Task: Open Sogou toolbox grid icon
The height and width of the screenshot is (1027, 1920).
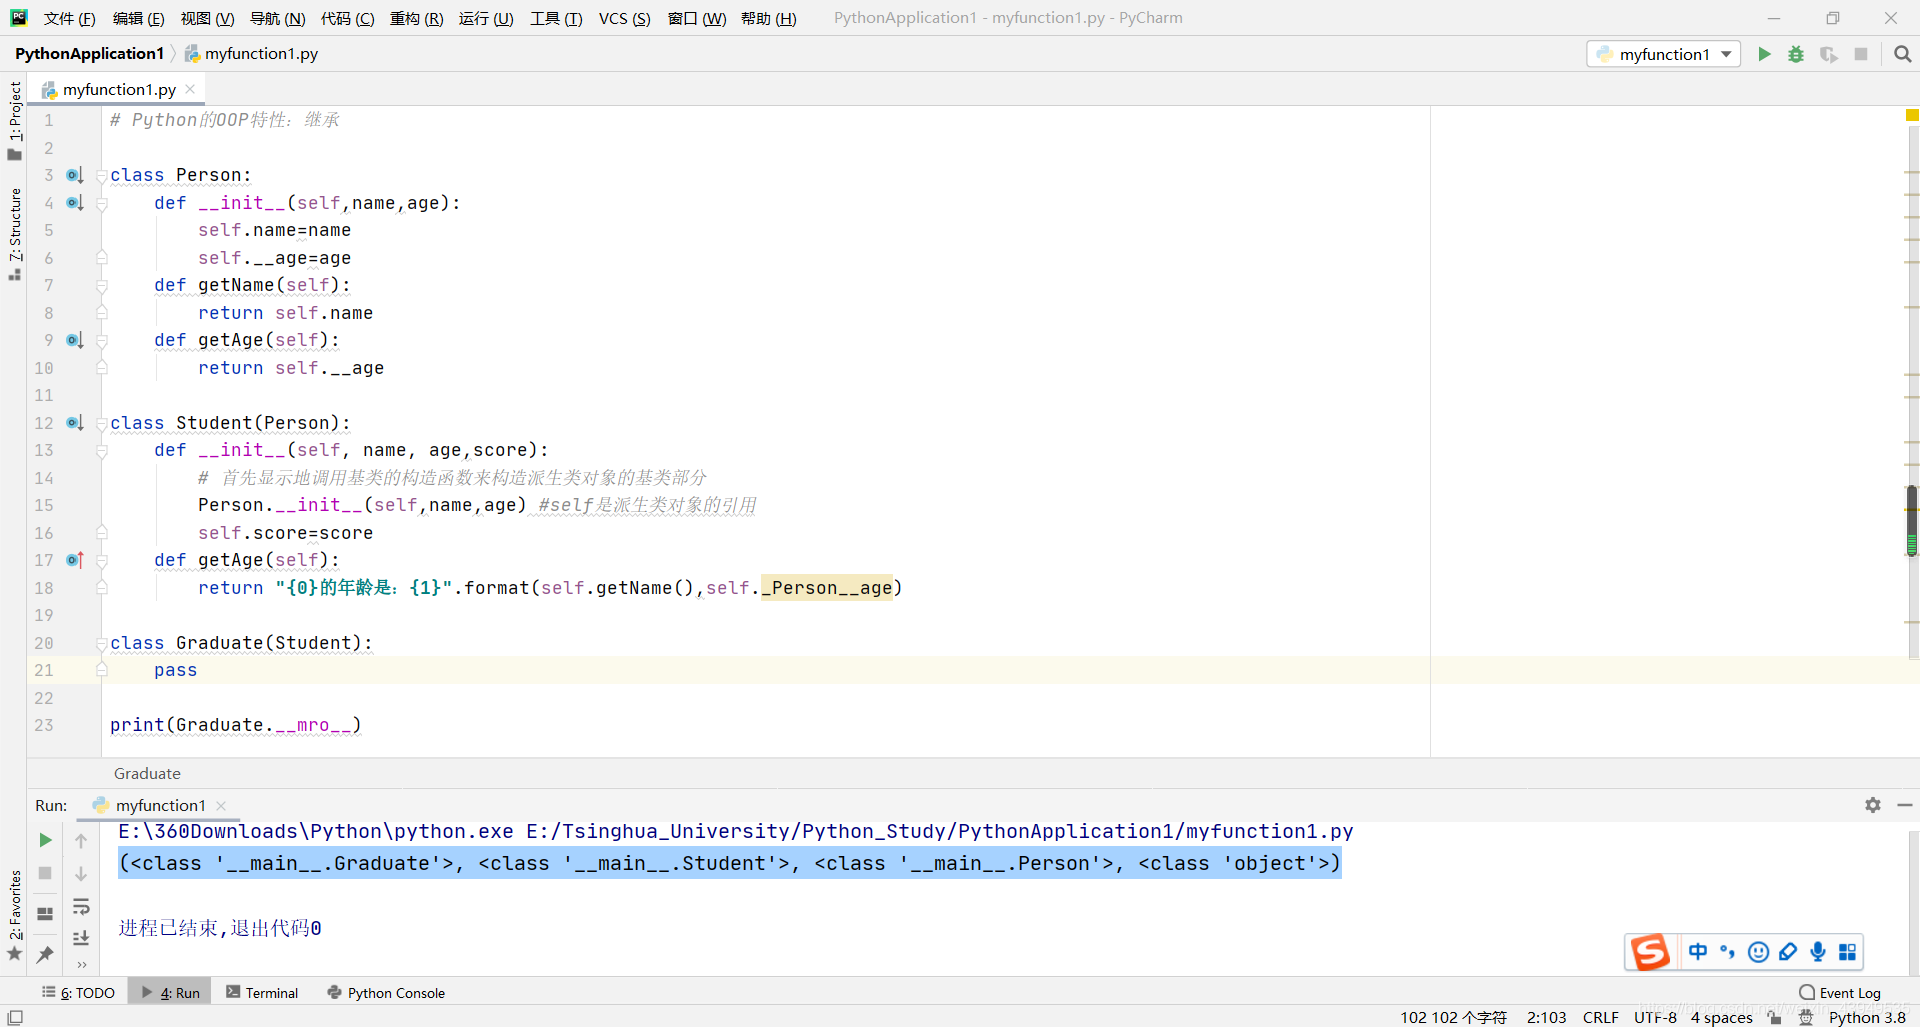Action: pyautogui.click(x=1848, y=952)
